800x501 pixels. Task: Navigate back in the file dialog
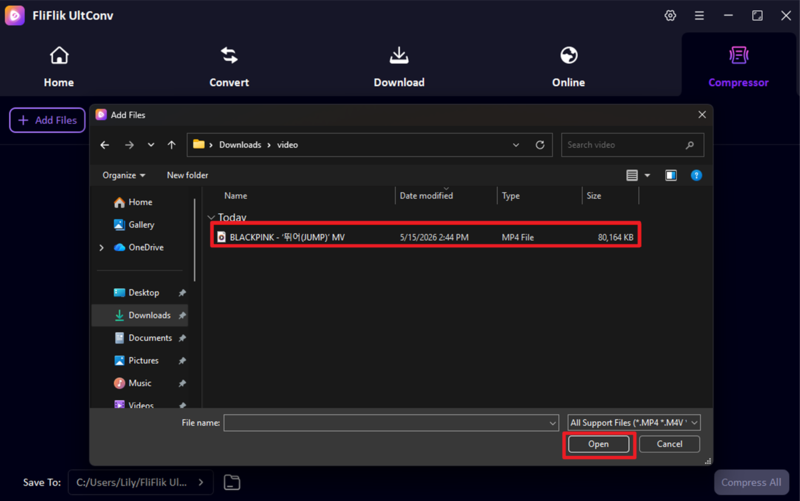[105, 145]
